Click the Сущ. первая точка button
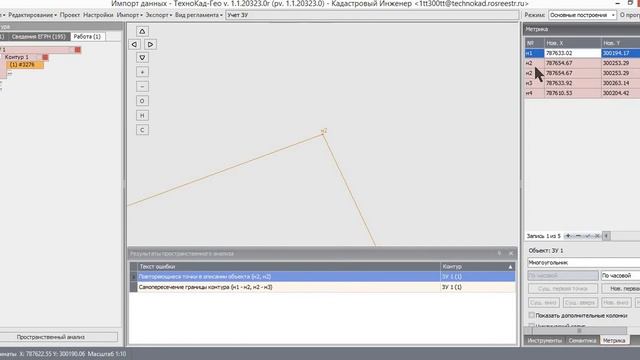 coord(563,289)
